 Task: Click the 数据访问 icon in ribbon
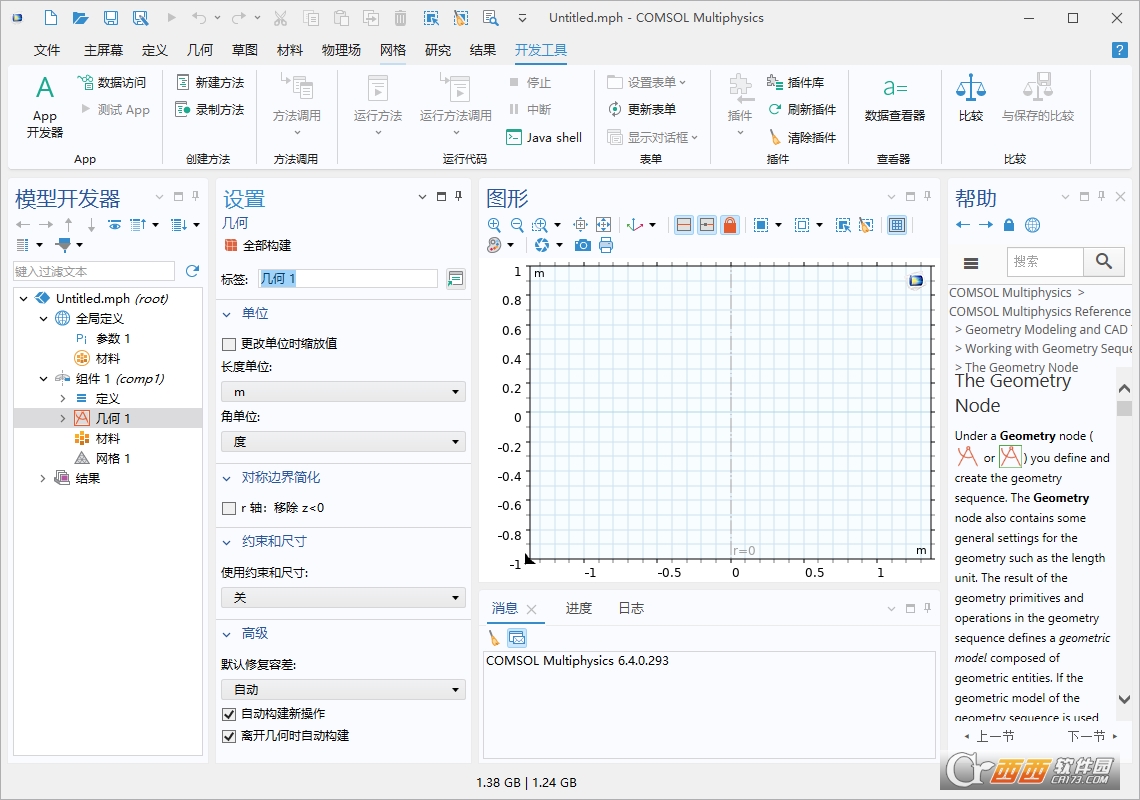click(x=86, y=82)
